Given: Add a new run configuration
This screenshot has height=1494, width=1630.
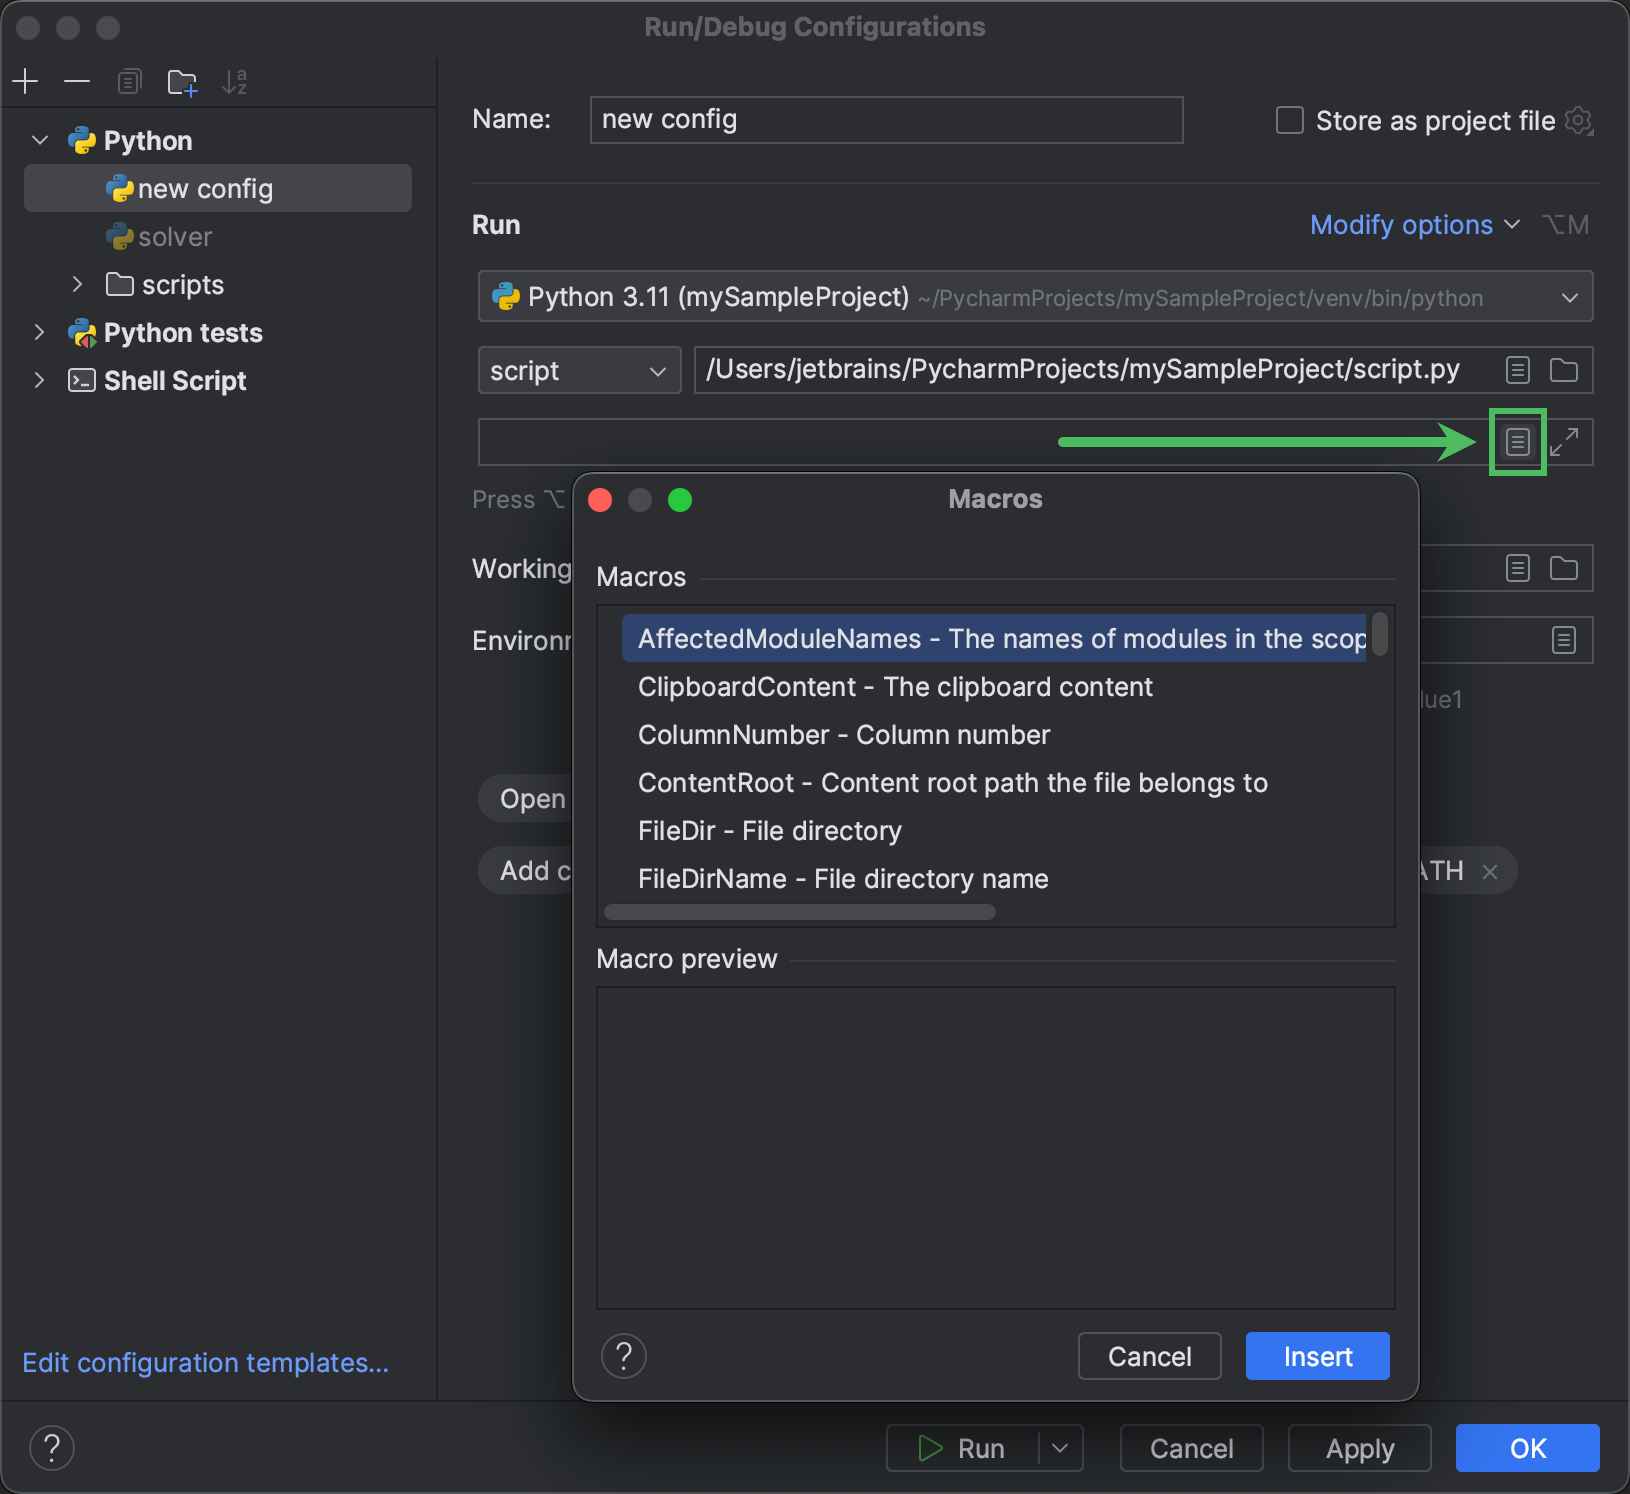Looking at the screenshot, I should click(x=25, y=81).
